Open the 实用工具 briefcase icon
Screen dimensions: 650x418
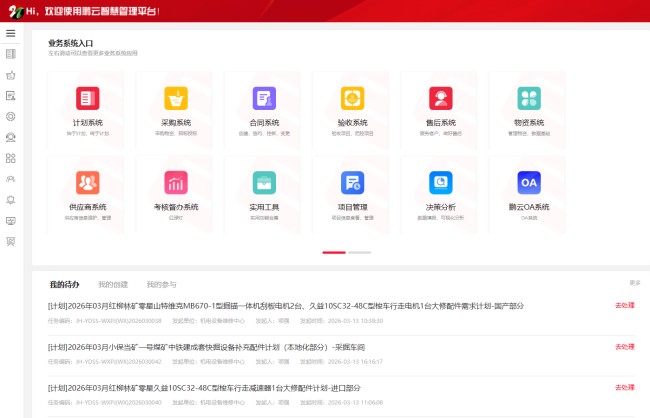(x=264, y=182)
